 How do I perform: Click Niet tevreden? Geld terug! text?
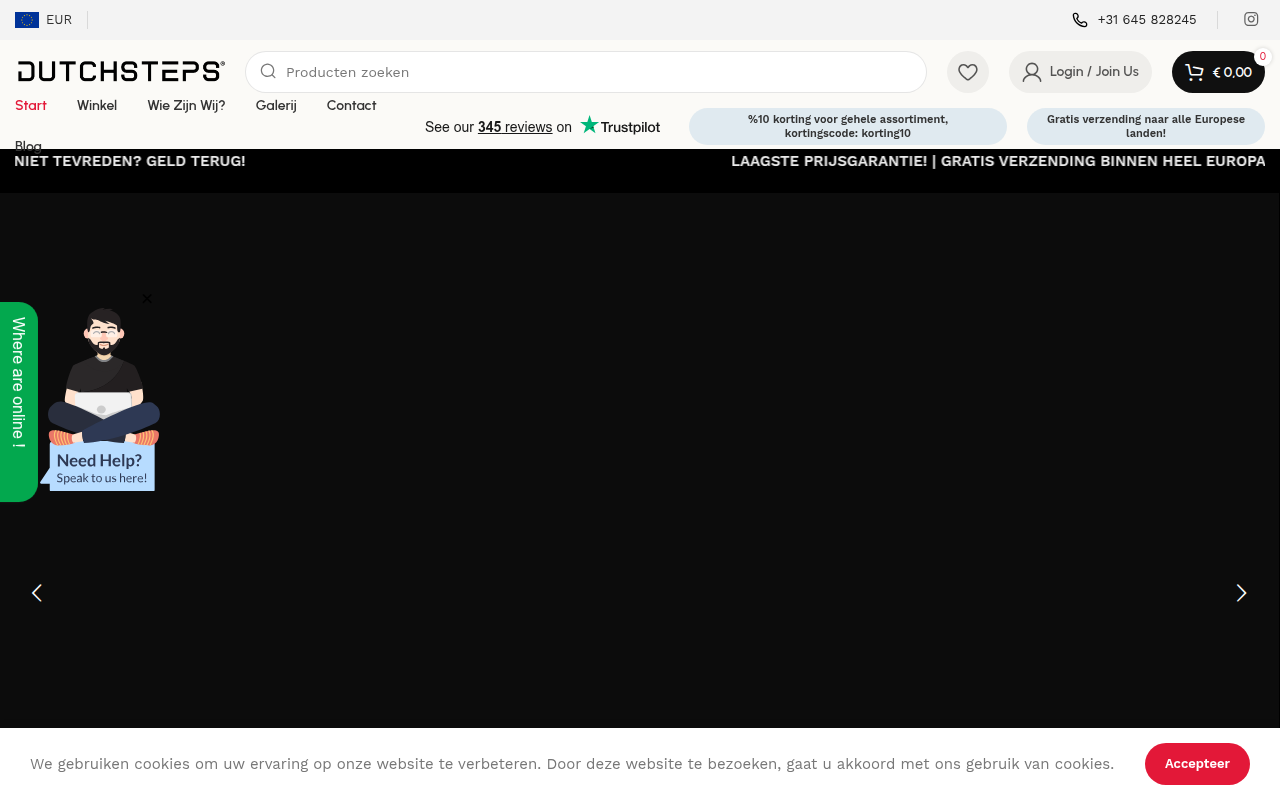point(130,161)
